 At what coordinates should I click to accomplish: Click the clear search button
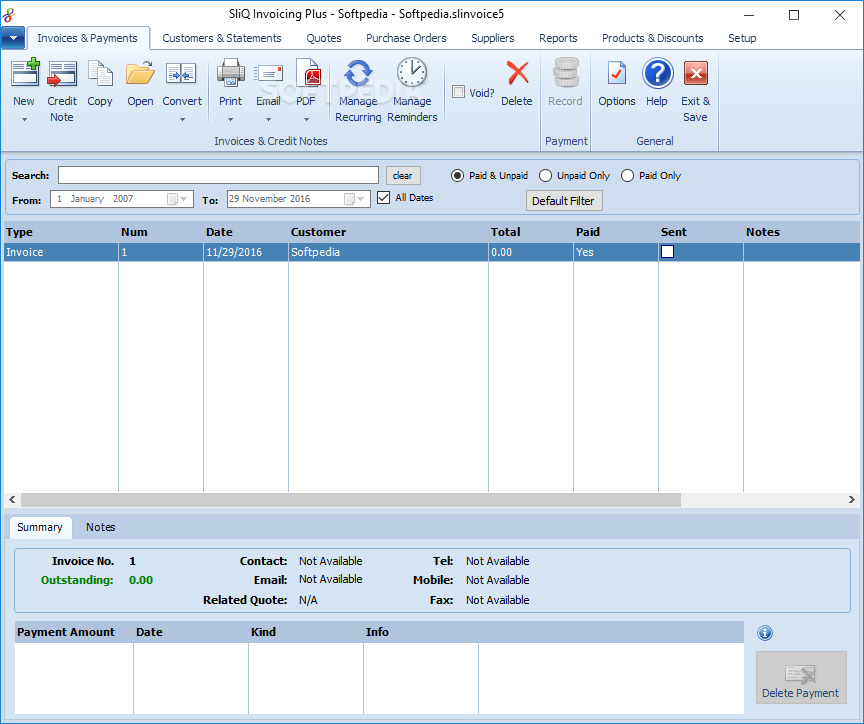point(403,176)
